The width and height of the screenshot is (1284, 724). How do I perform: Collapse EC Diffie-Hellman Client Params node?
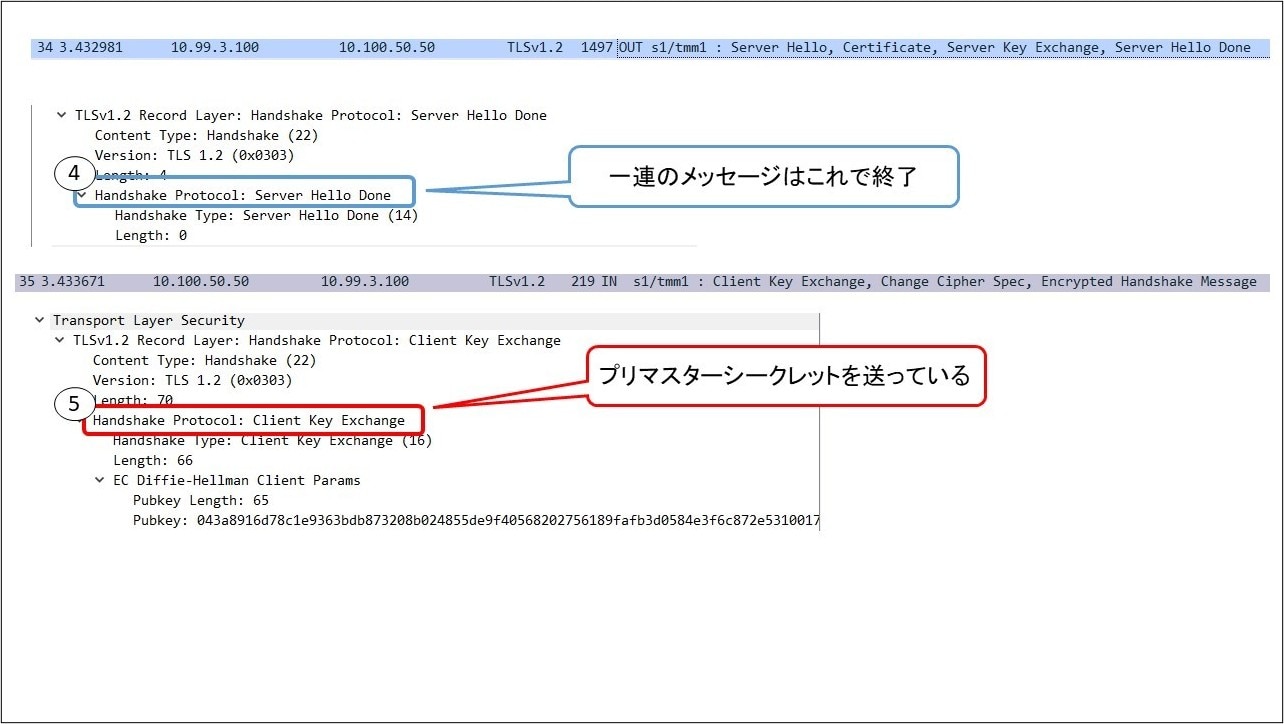point(100,481)
